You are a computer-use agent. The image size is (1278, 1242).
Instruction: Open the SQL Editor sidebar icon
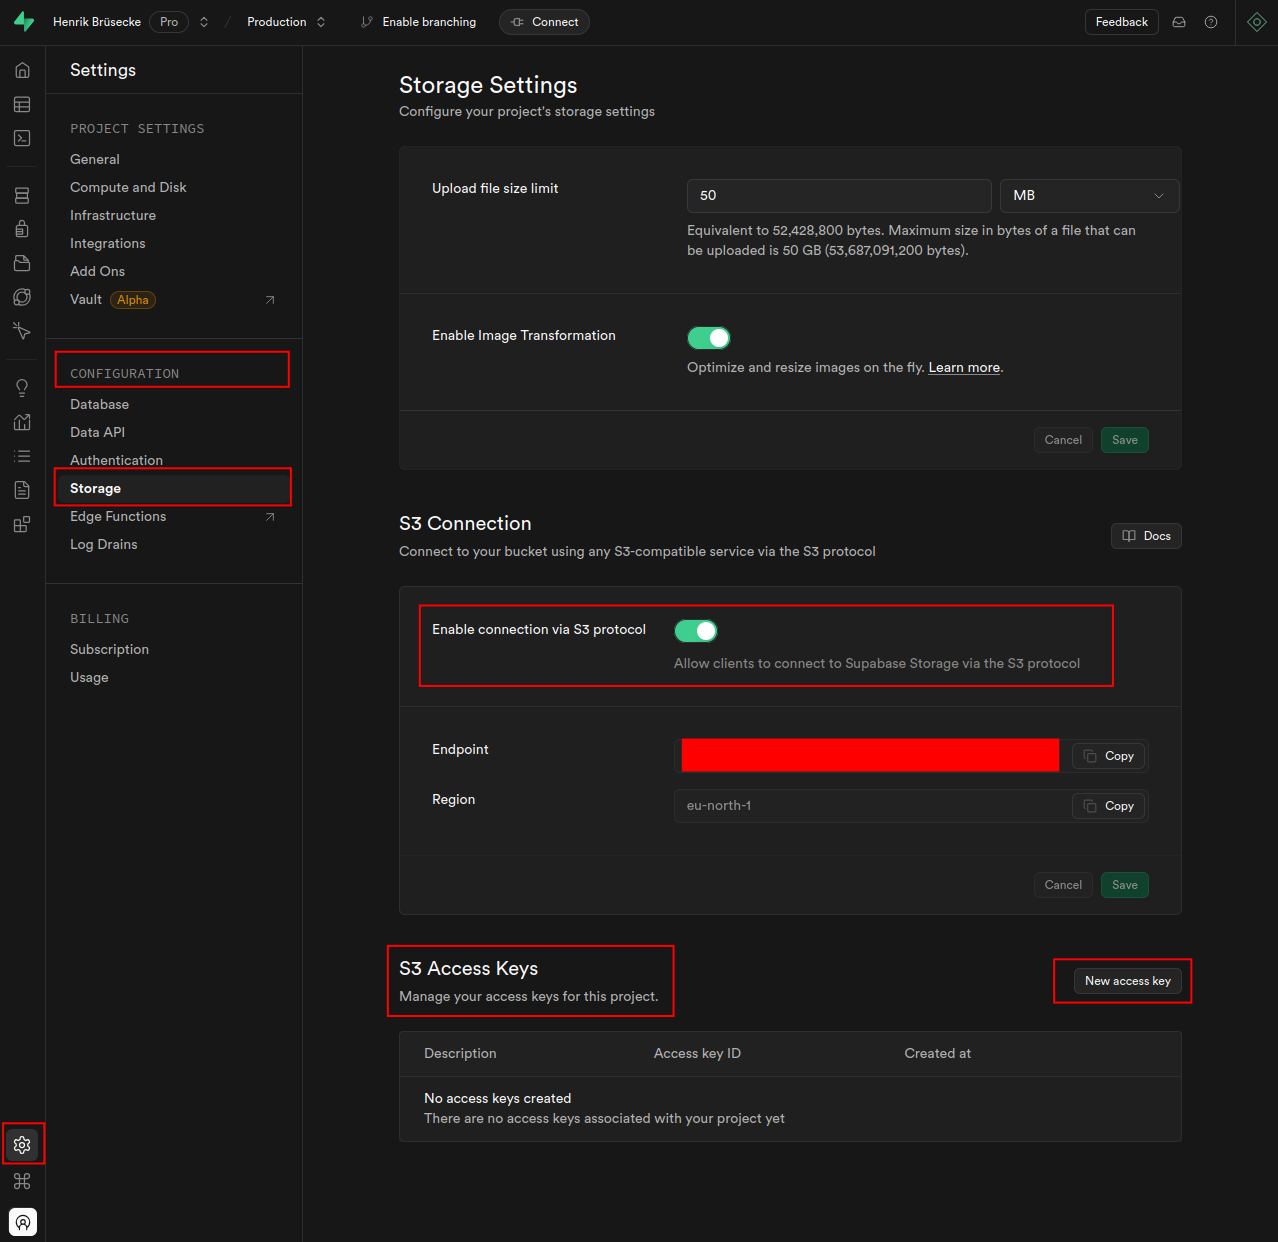click(x=22, y=138)
